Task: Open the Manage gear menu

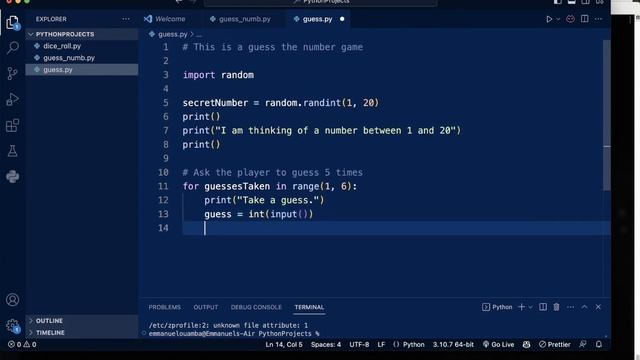Action: click(13, 326)
